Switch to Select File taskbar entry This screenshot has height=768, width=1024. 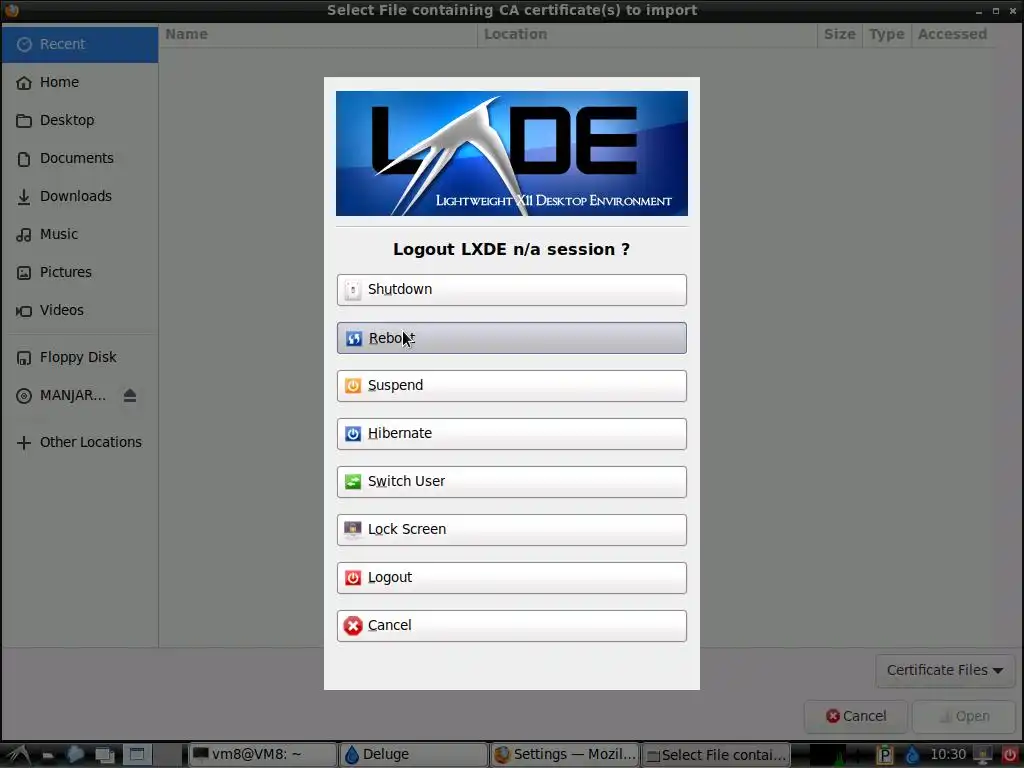(716, 755)
